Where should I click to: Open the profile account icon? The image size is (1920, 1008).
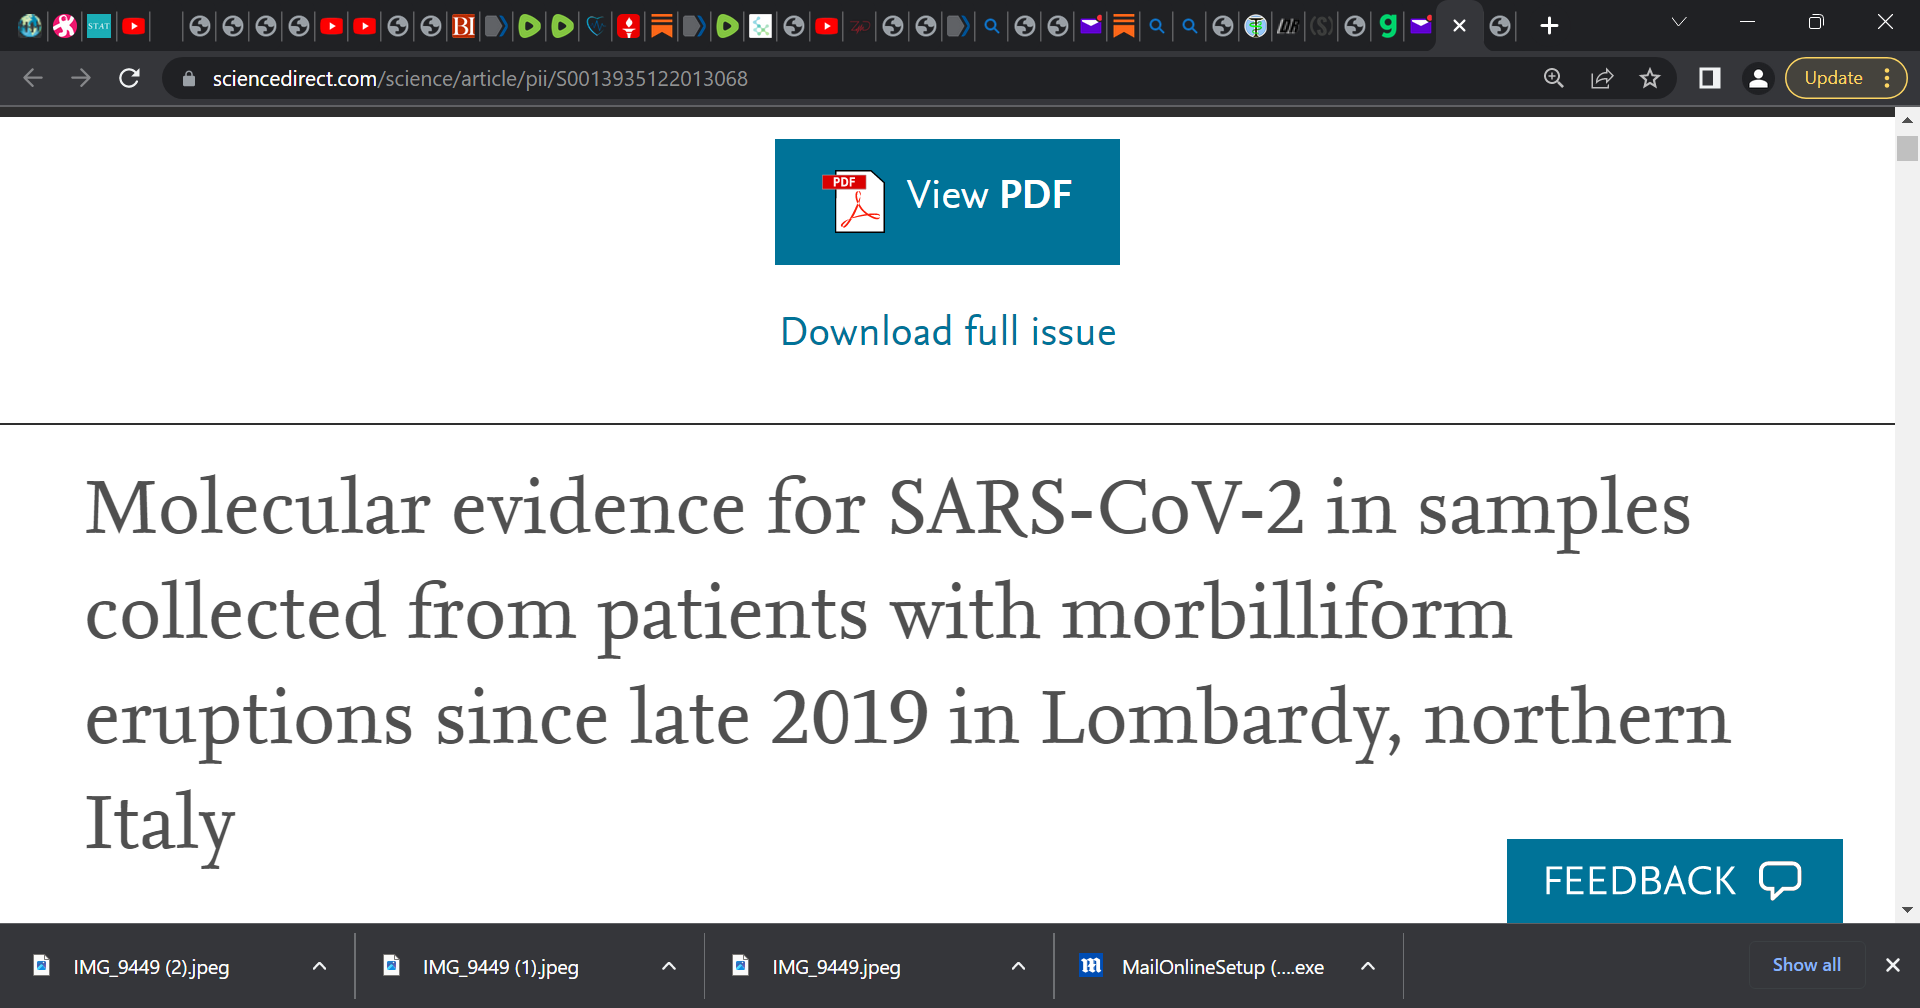pyautogui.click(x=1758, y=78)
